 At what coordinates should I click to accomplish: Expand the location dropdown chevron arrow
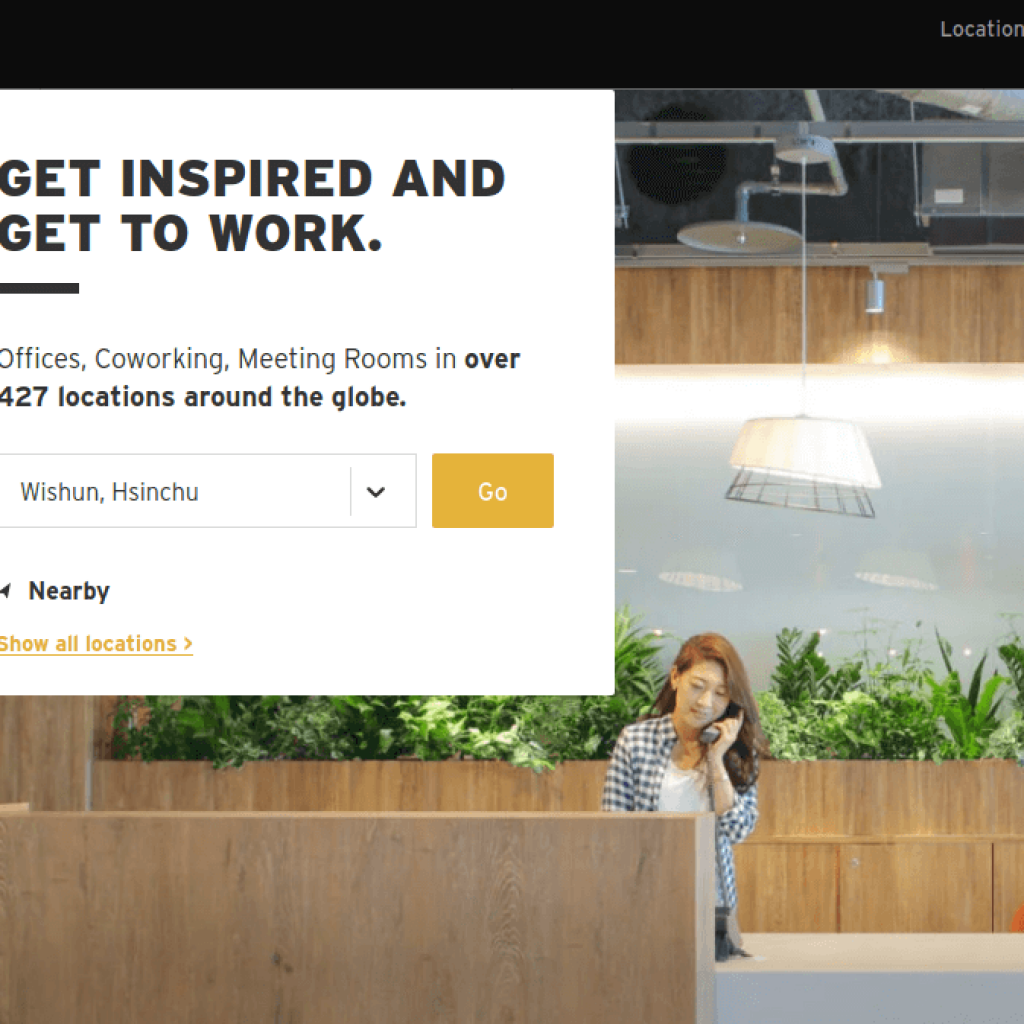coord(376,492)
